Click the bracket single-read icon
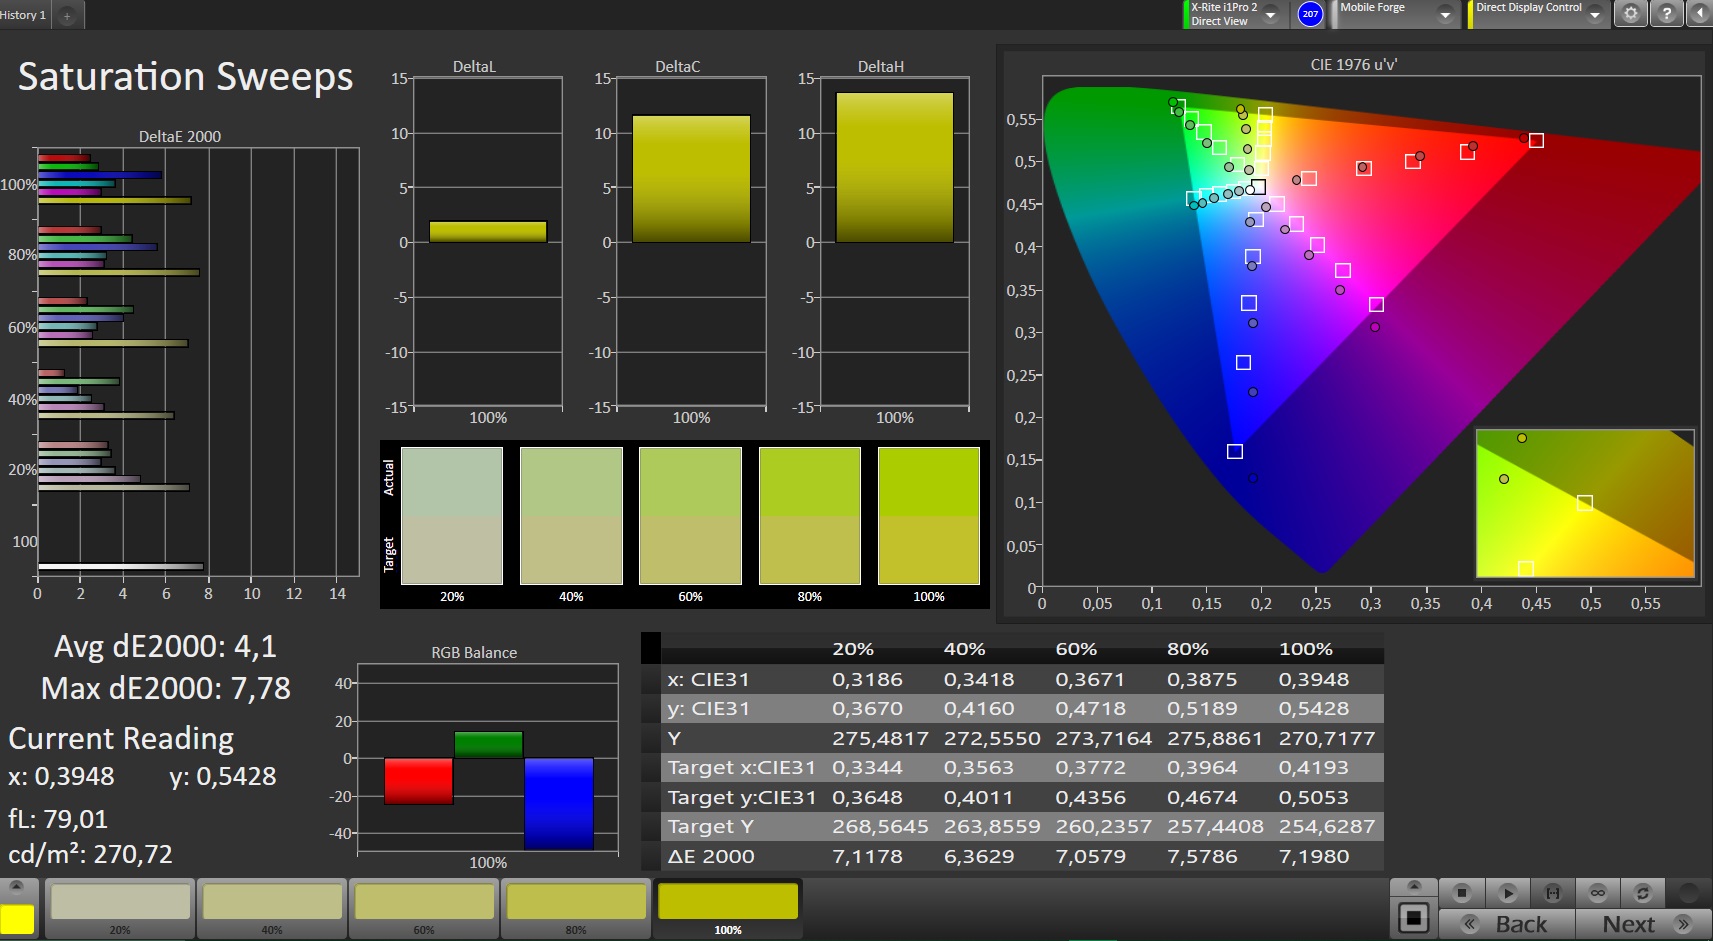This screenshot has height=941, width=1713. pyautogui.click(x=1553, y=892)
